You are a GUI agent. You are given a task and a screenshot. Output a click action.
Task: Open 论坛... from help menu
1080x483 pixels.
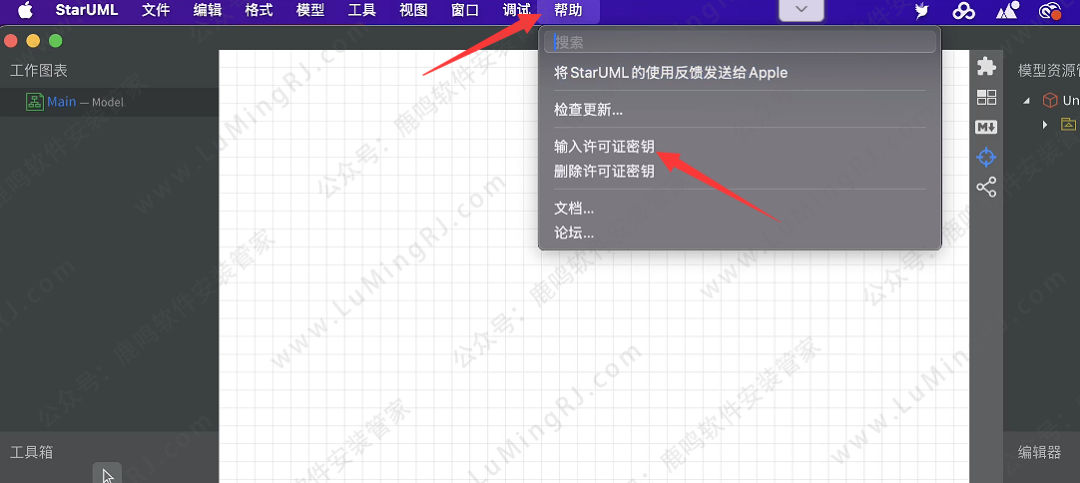tap(574, 233)
